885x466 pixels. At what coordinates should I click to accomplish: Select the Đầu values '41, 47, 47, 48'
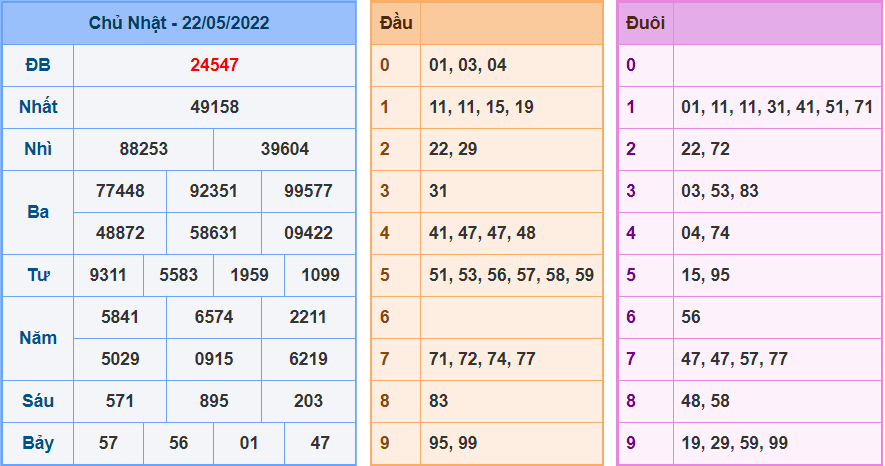pyautogui.click(x=482, y=233)
